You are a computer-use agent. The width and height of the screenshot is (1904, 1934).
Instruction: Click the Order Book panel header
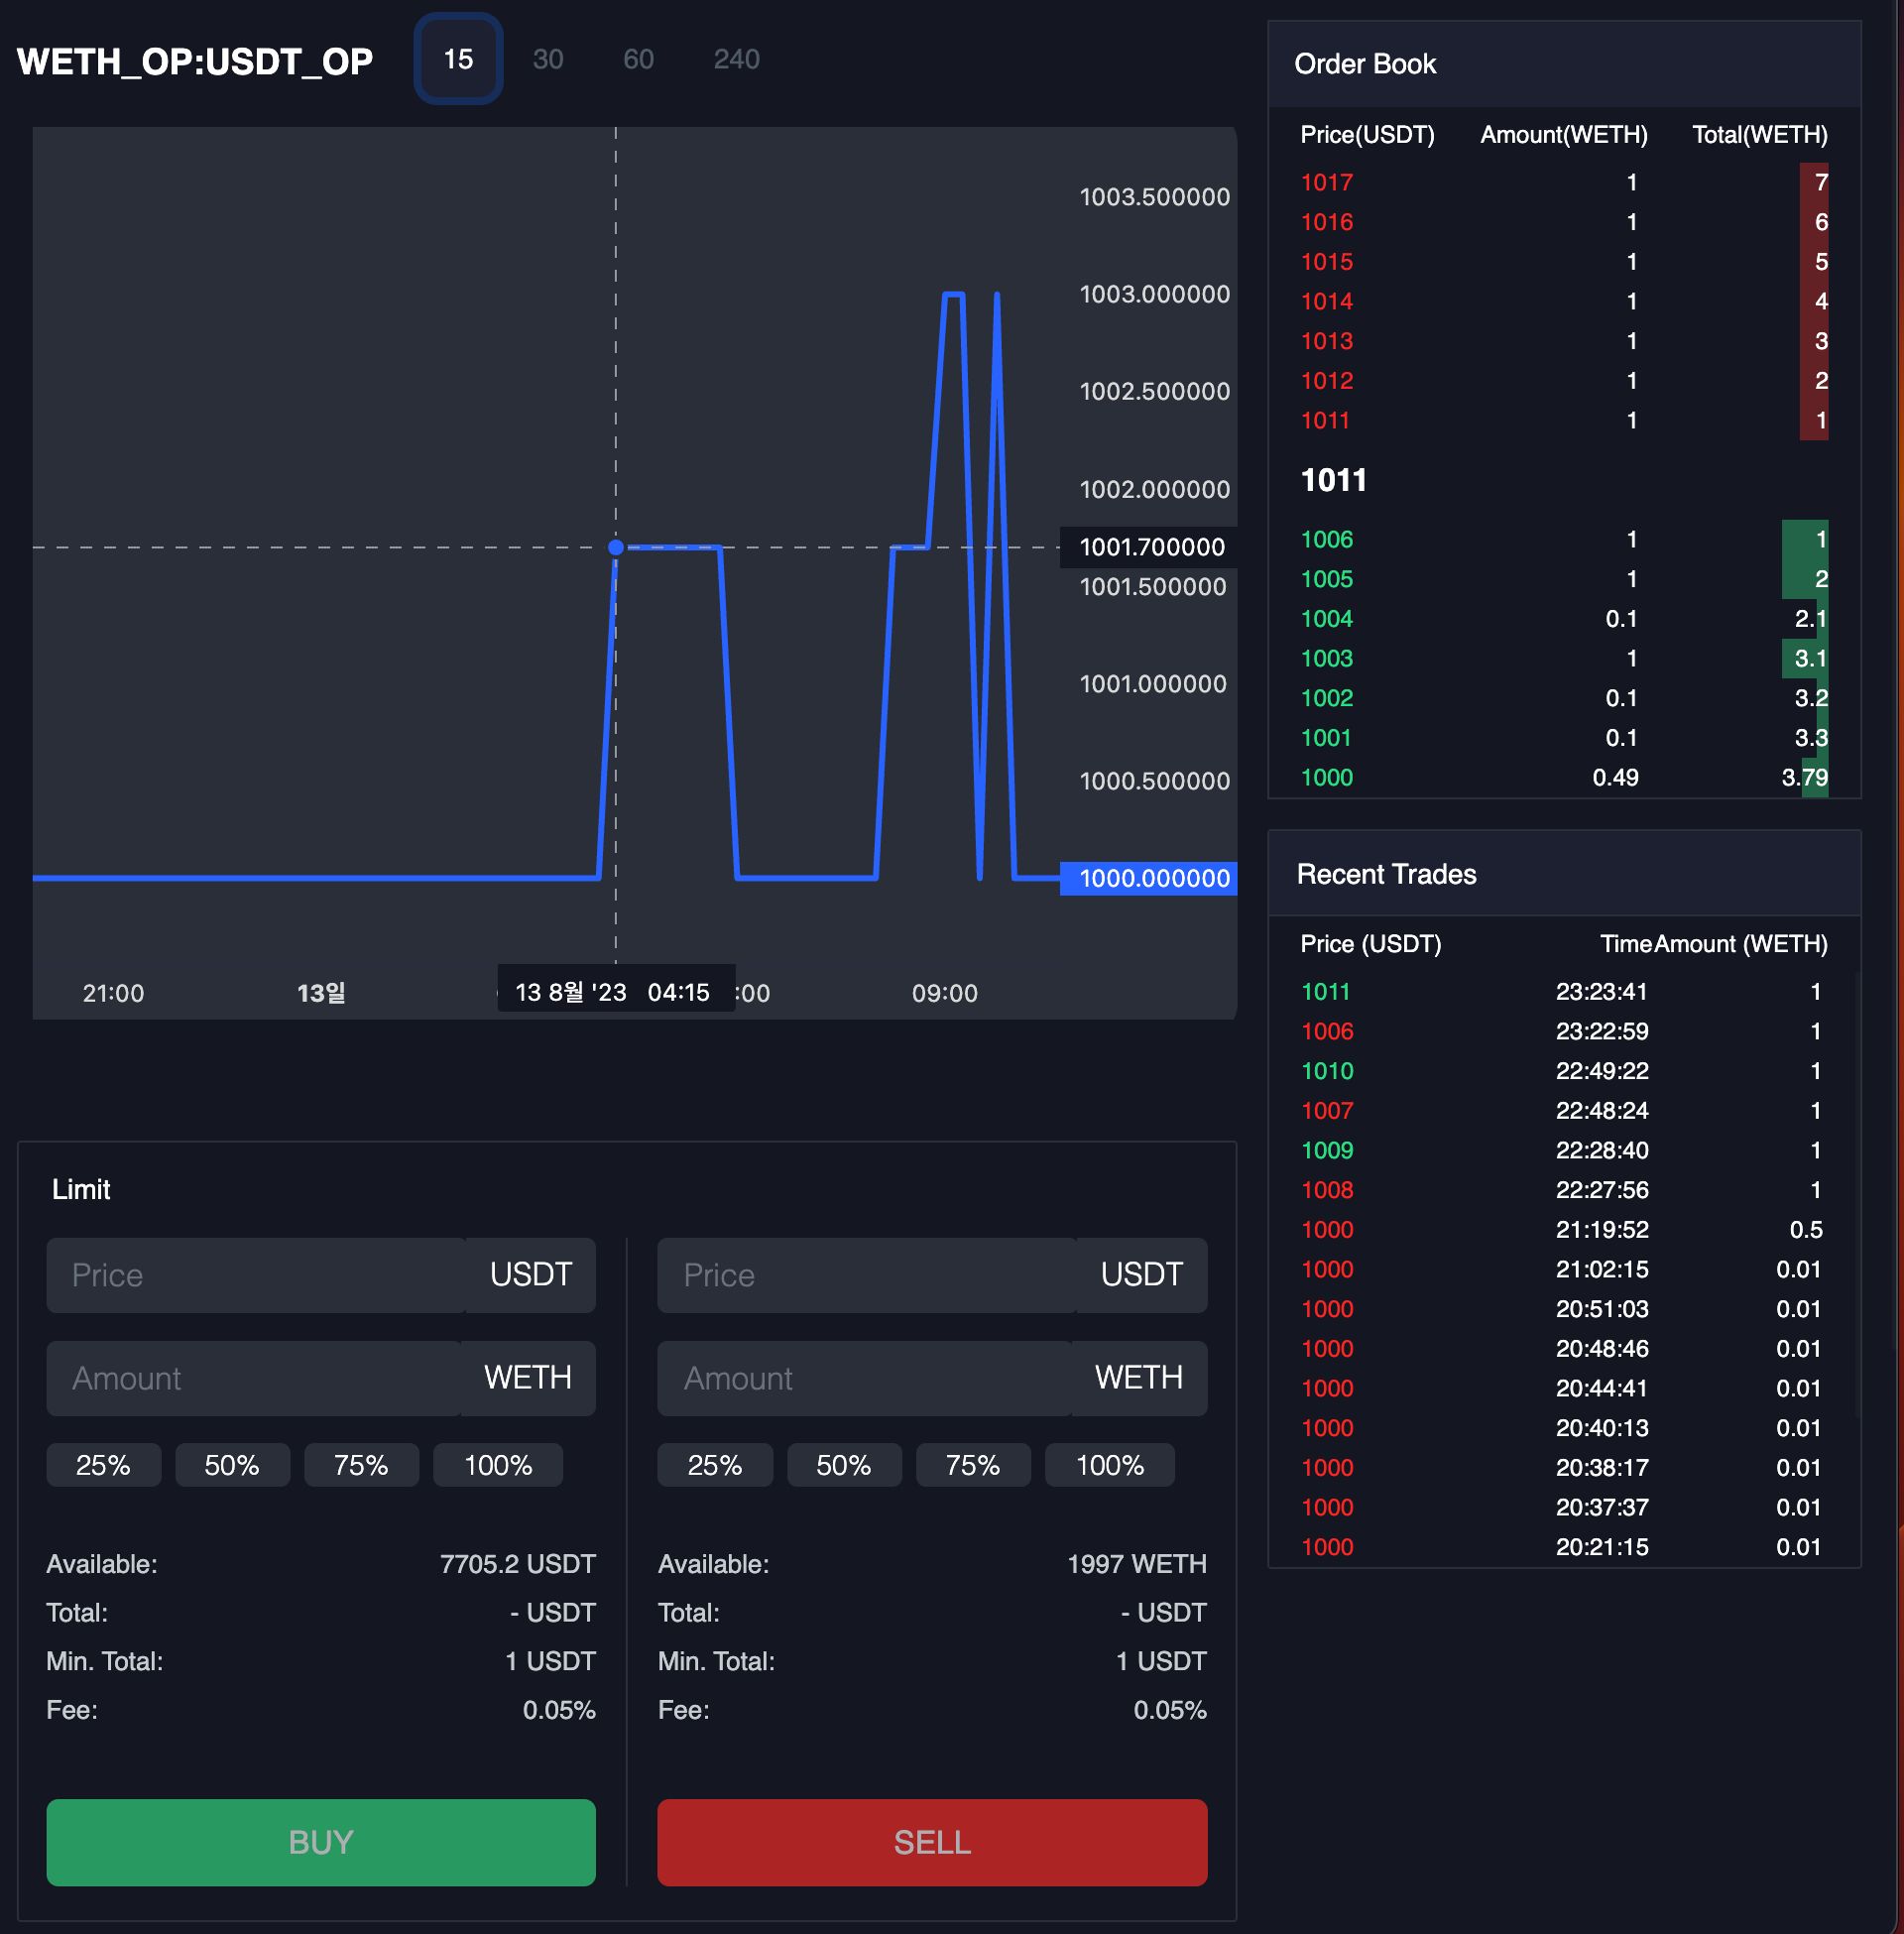click(1564, 64)
